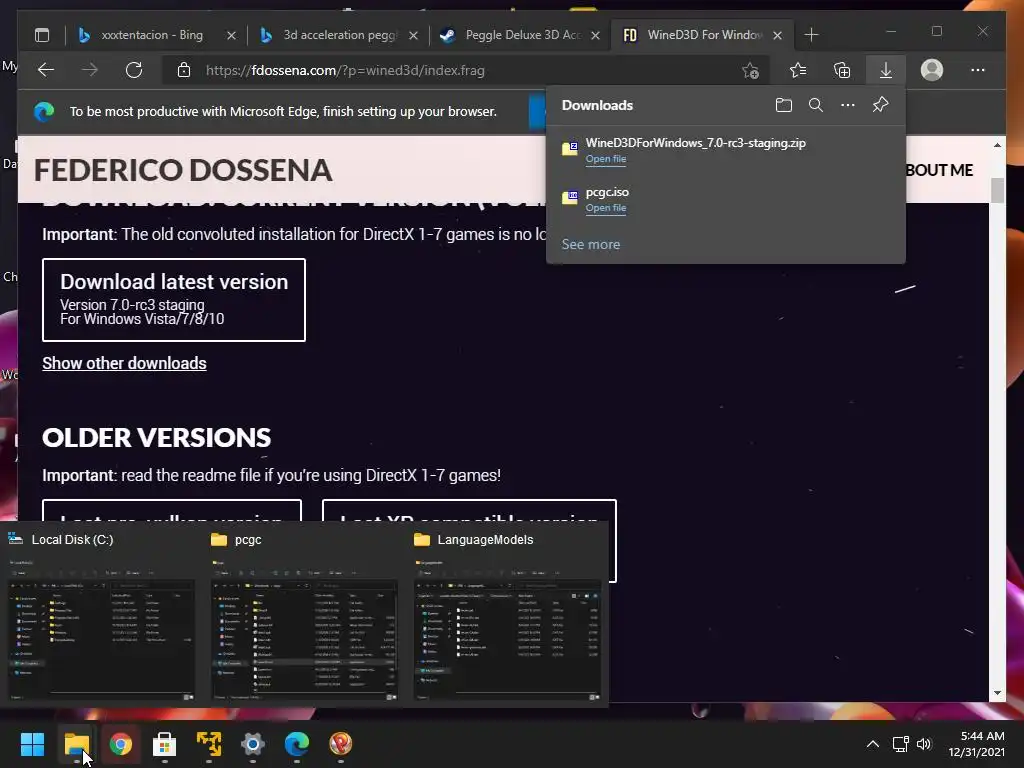Click the address bar URL field
1024x768 pixels.
(x=457, y=71)
